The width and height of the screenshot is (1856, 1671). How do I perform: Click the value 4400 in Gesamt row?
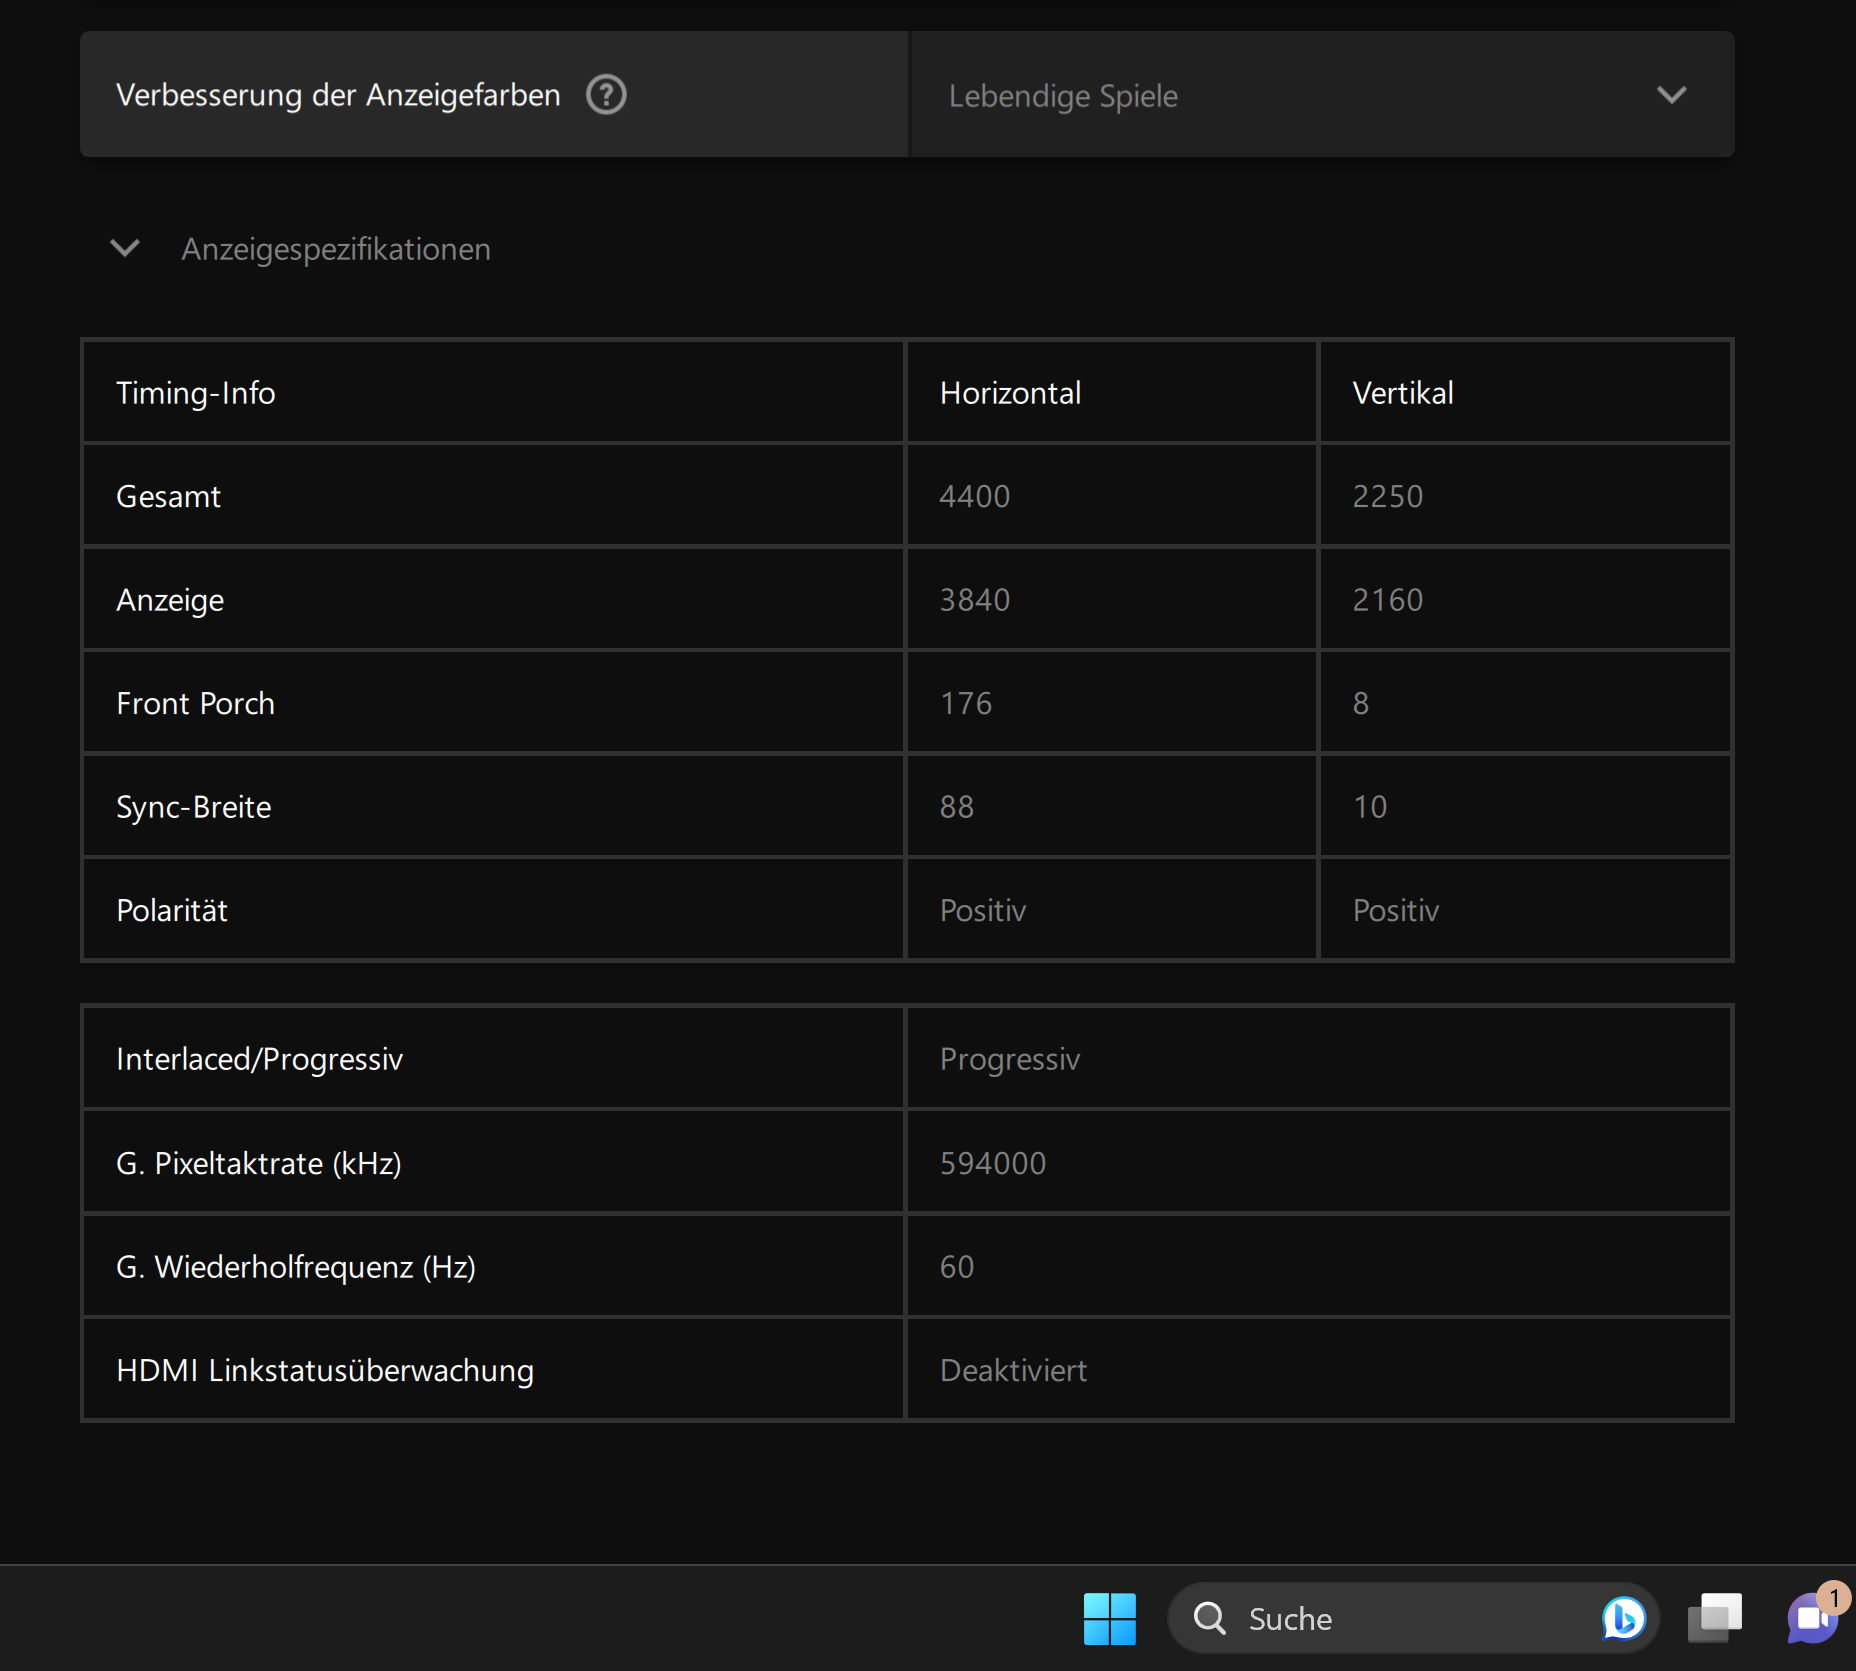click(x=975, y=496)
